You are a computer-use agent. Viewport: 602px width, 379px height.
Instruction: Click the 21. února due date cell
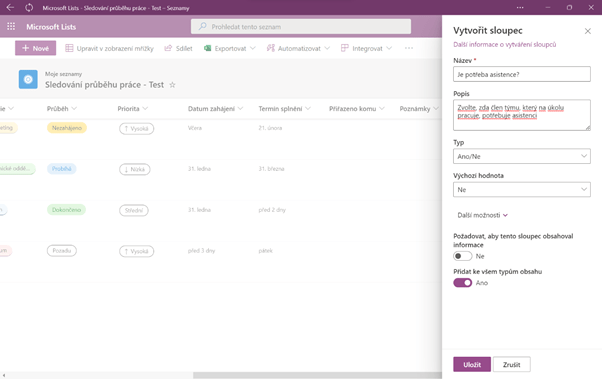(x=270, y=128)
